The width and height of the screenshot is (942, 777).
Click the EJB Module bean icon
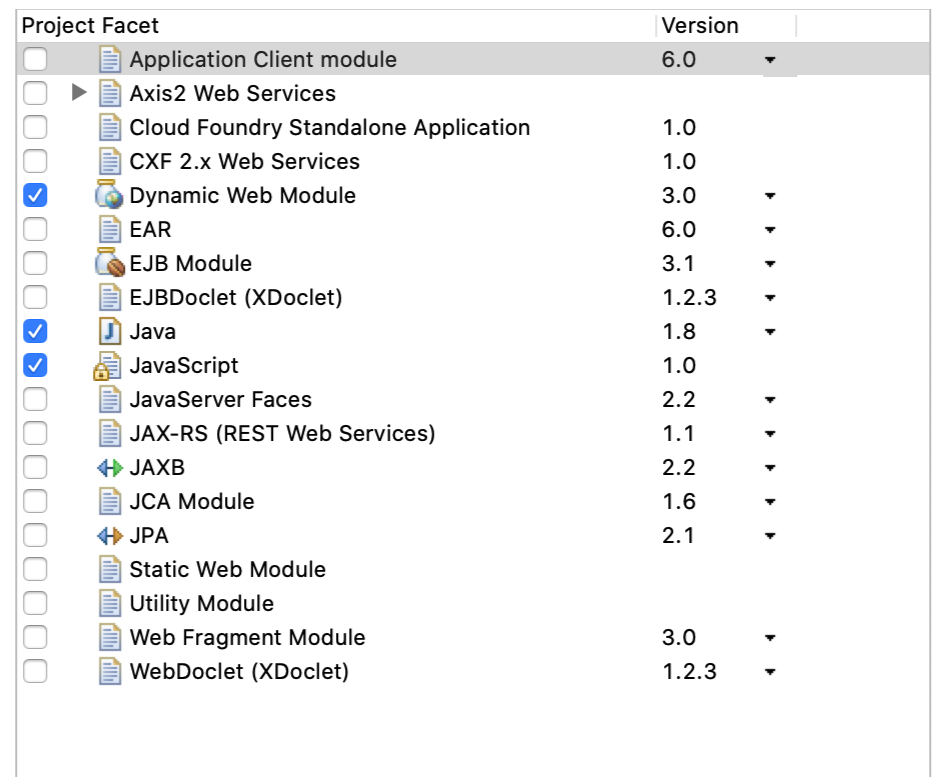click(109, 263)
